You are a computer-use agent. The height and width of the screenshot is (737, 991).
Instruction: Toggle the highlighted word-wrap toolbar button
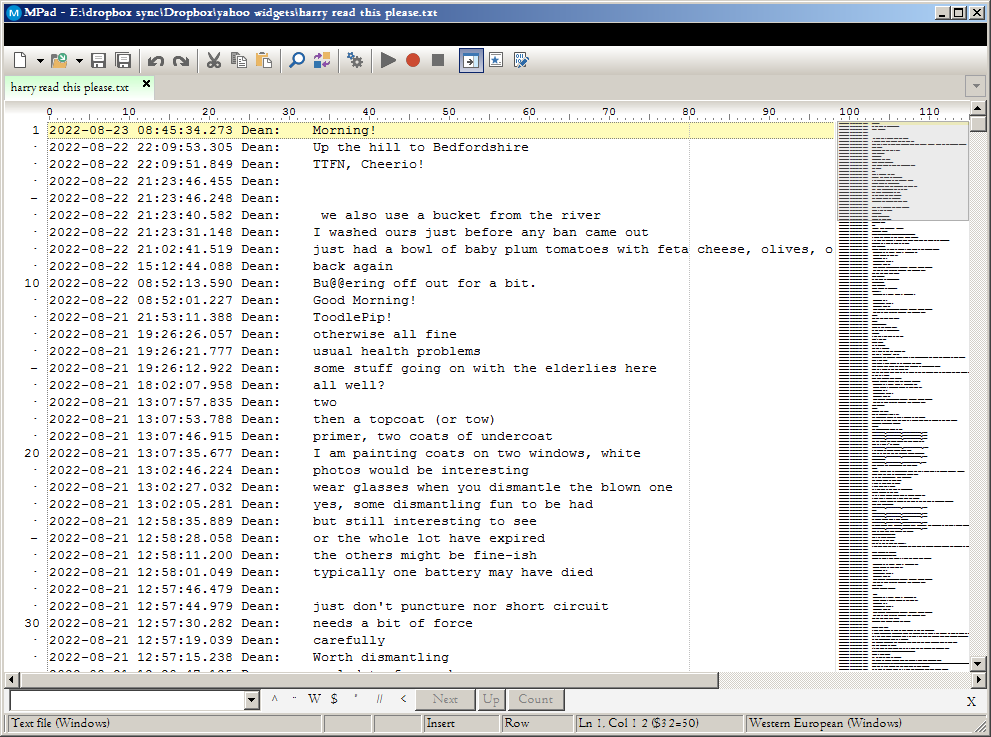tap(471, 61)
